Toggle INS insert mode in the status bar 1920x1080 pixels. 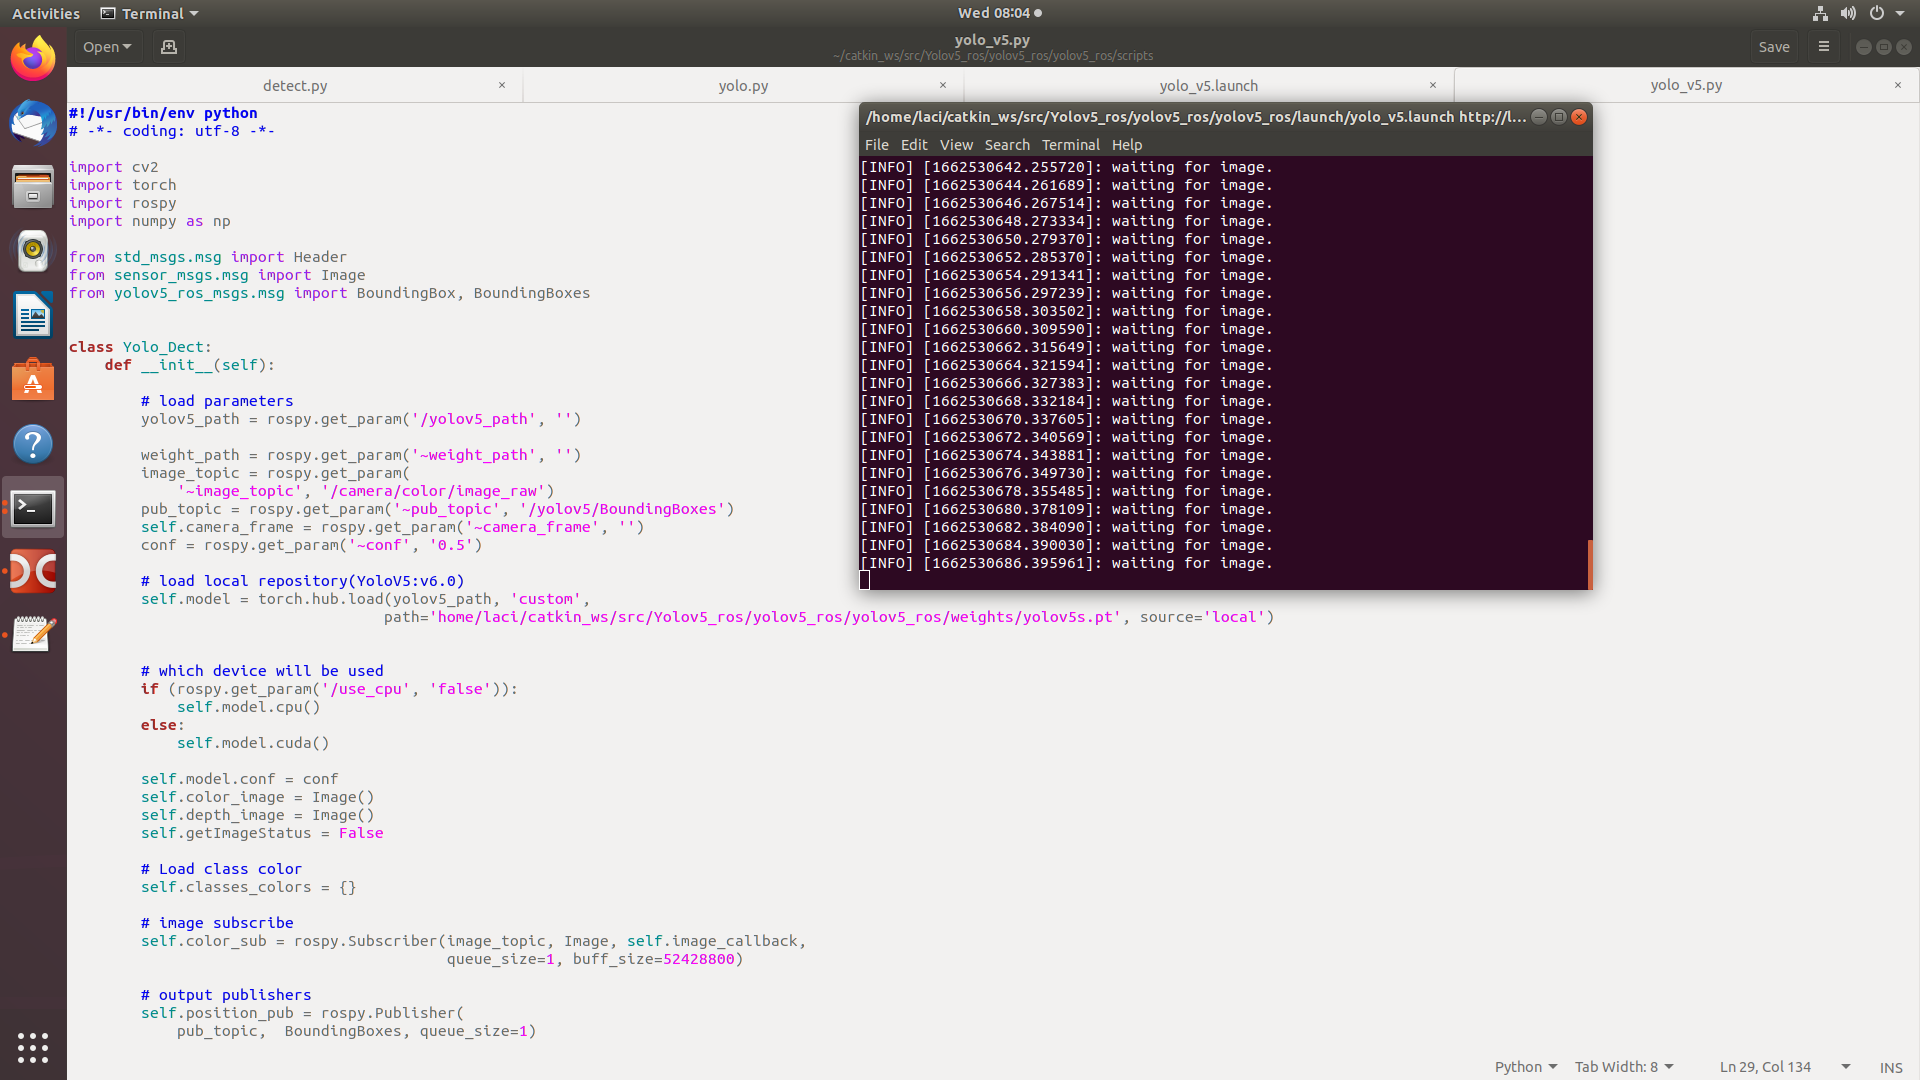(x=1892, y=1067)
